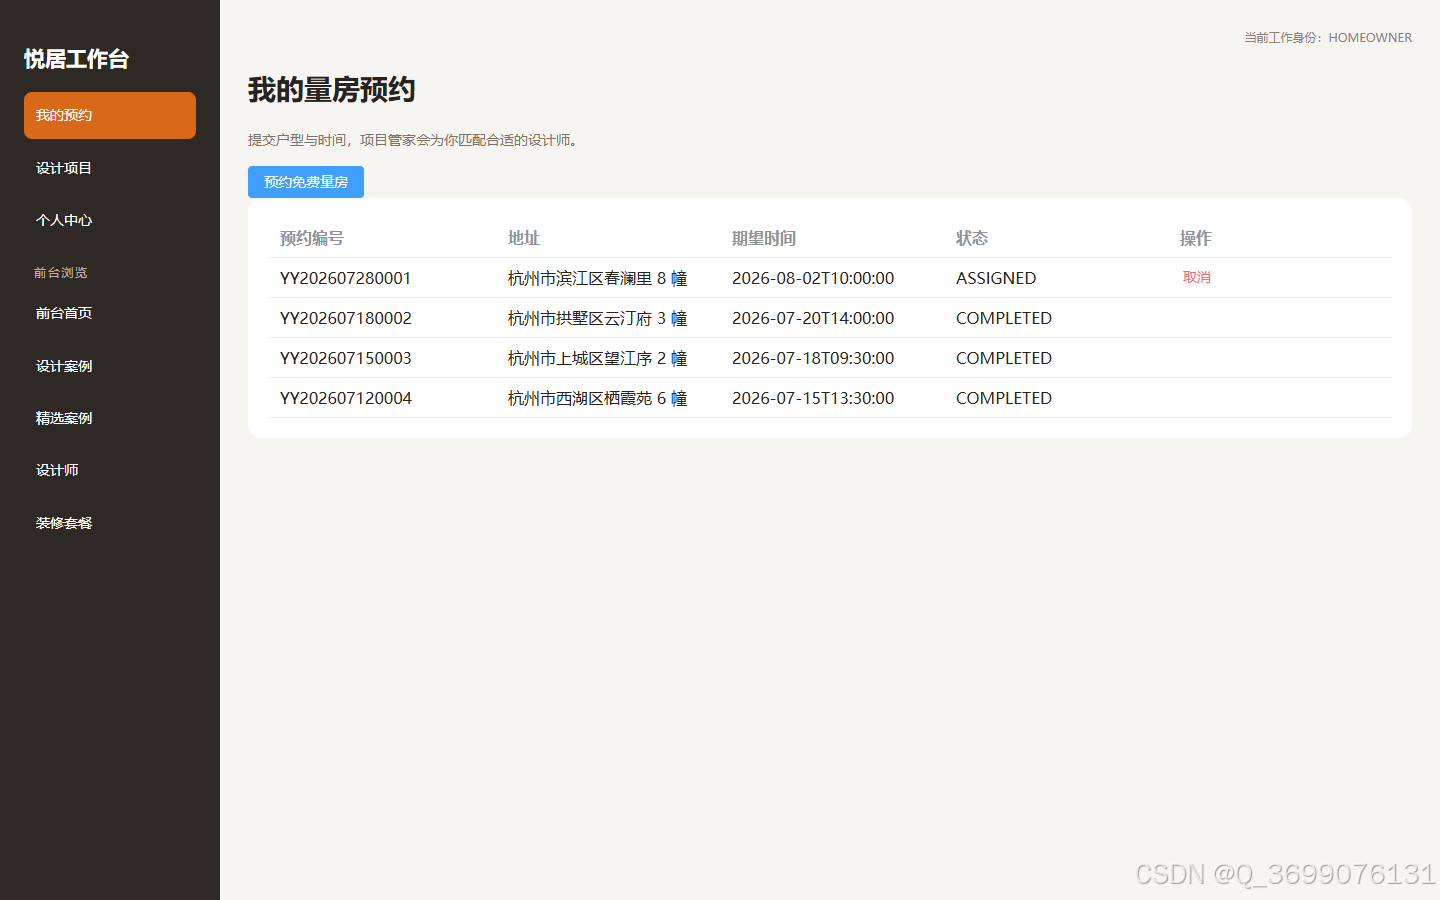The width and height of the screenshot is (1440, 900).
Task: Click address 杭州市西湖区栖霞苑 6 幢
Action: [x=598, y=398]
